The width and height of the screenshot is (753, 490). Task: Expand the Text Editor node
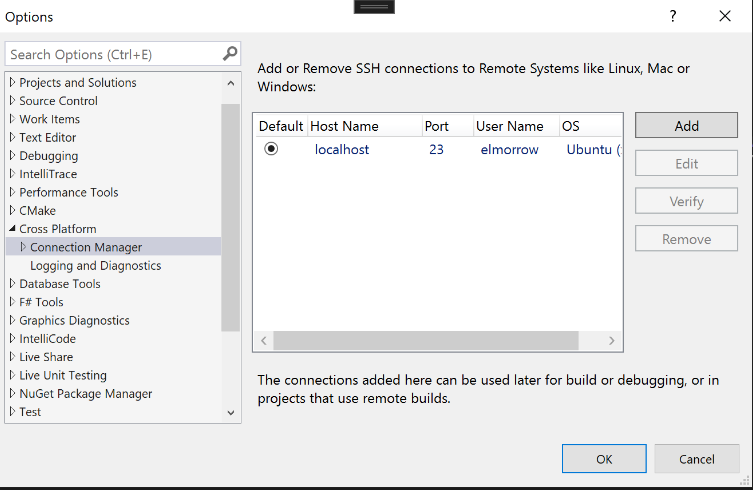click(12, 138)
